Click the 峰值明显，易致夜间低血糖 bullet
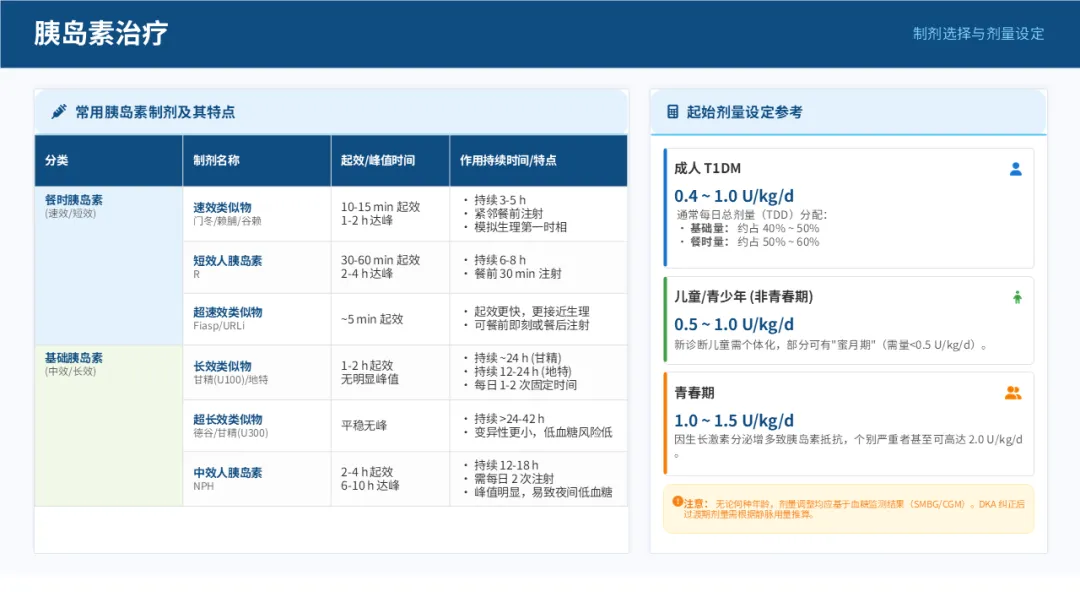This screenshot has width=1080, height=608. click(543, 492)
